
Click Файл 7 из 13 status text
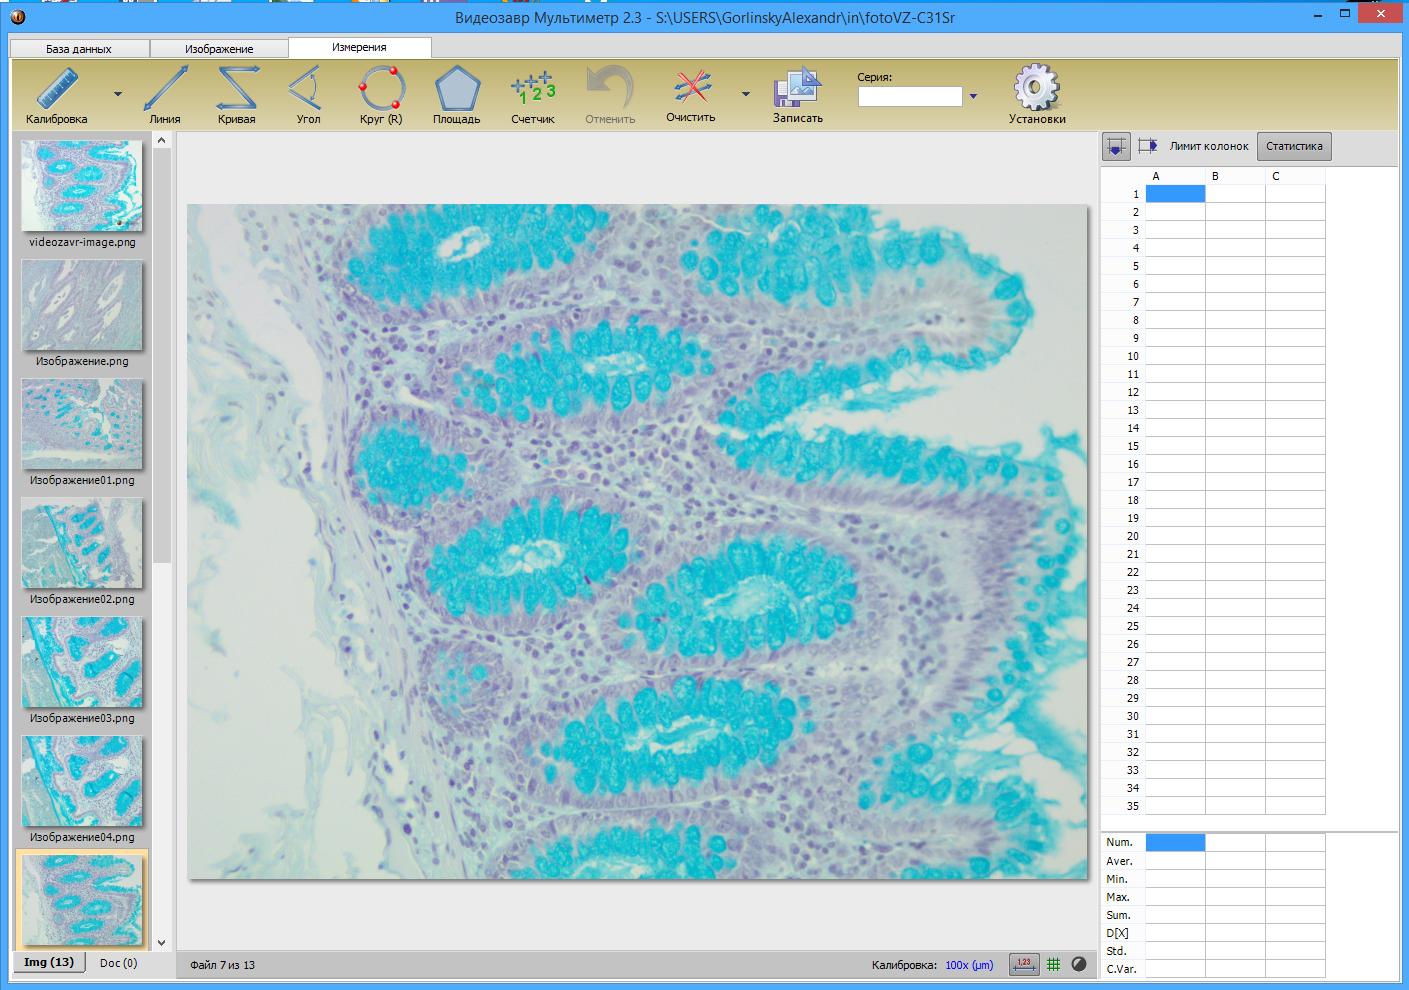222,965
